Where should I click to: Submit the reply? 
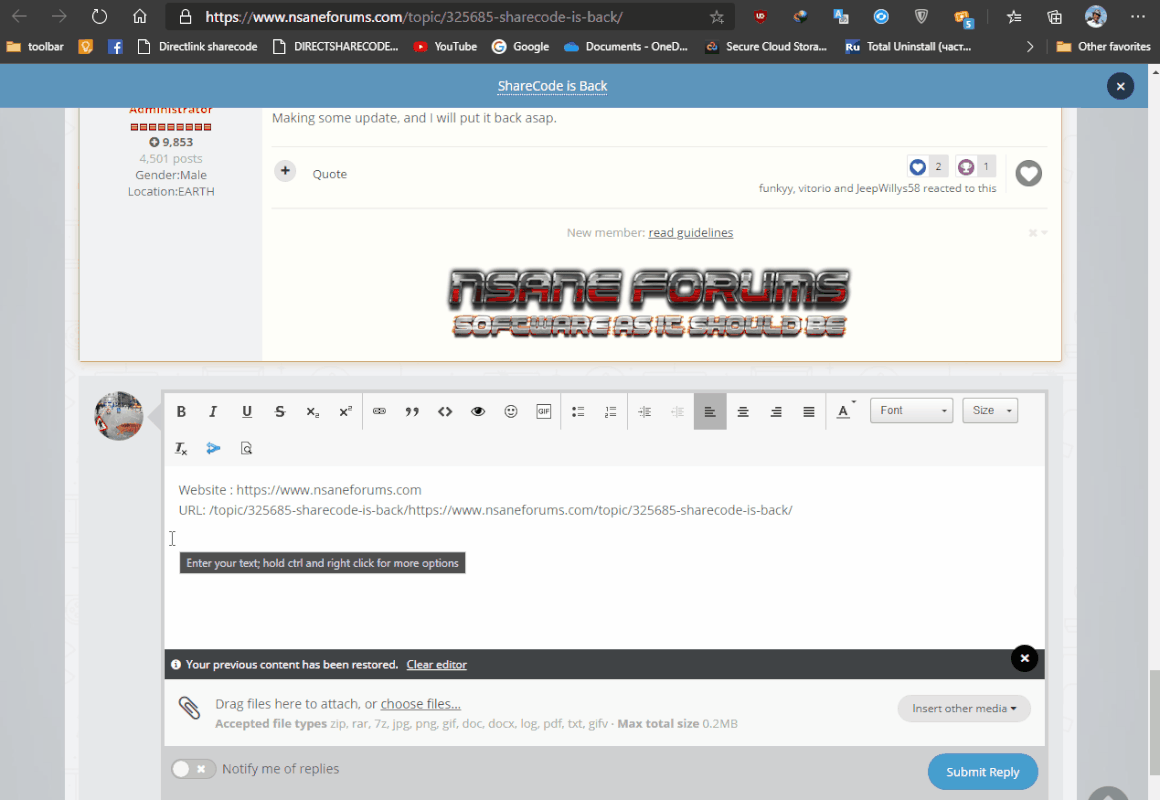(x=982, y=772)
